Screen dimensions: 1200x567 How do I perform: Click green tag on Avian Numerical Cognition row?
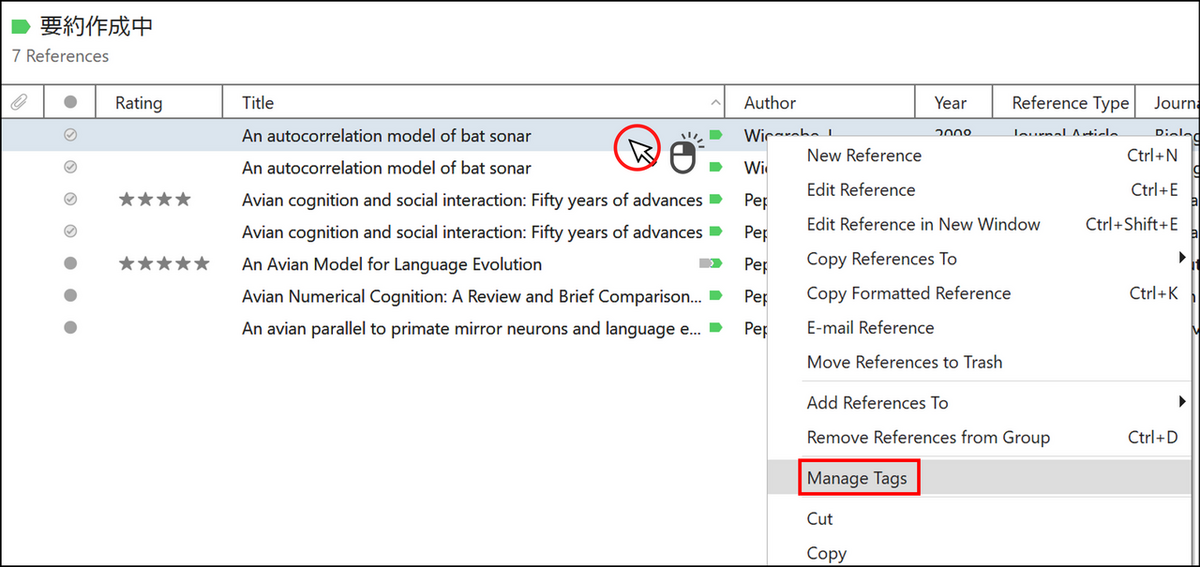click(715, 296)
